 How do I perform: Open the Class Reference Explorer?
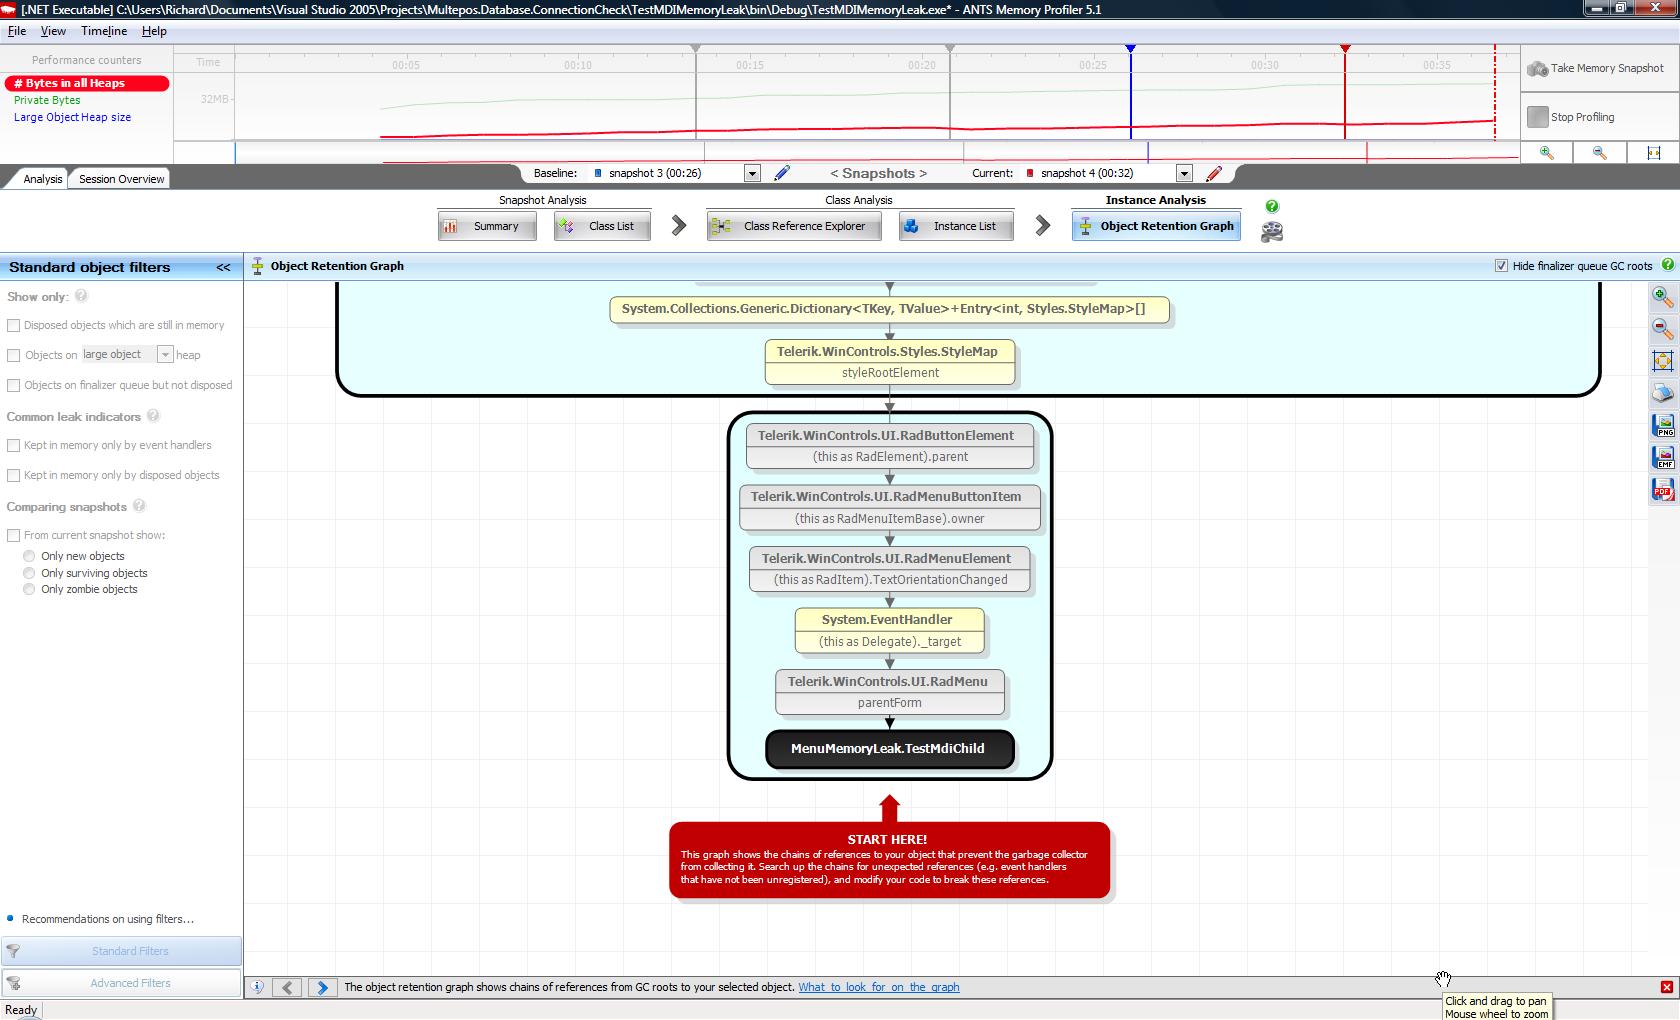[x=793, y=226]
